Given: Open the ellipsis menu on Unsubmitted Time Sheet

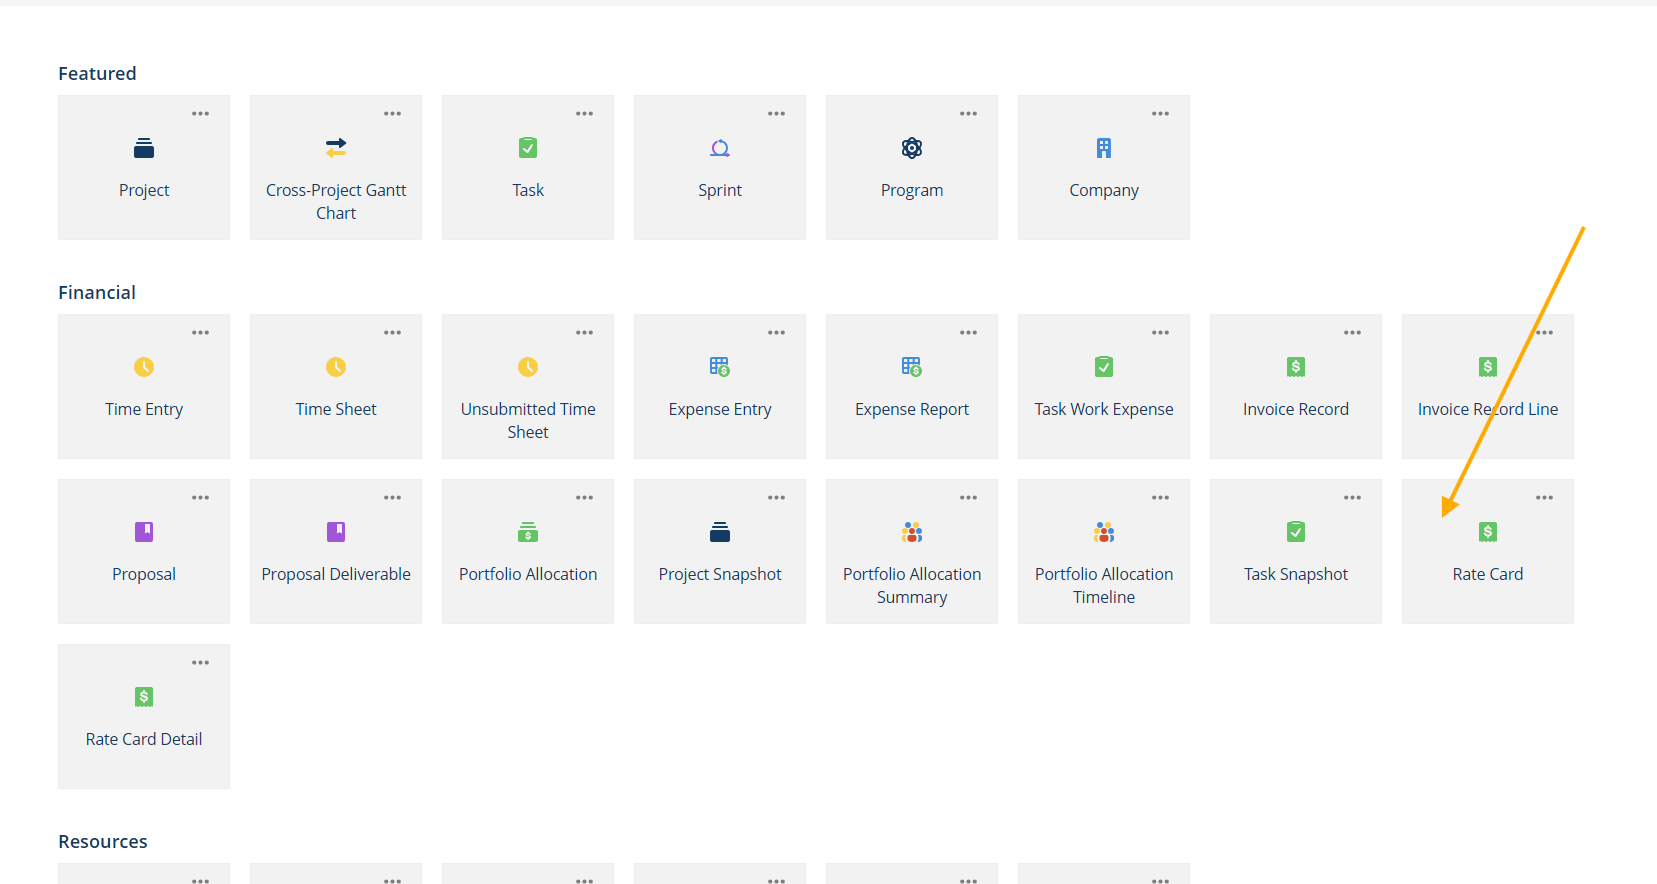Looking at the screenshot, I should tap(585, 333).
